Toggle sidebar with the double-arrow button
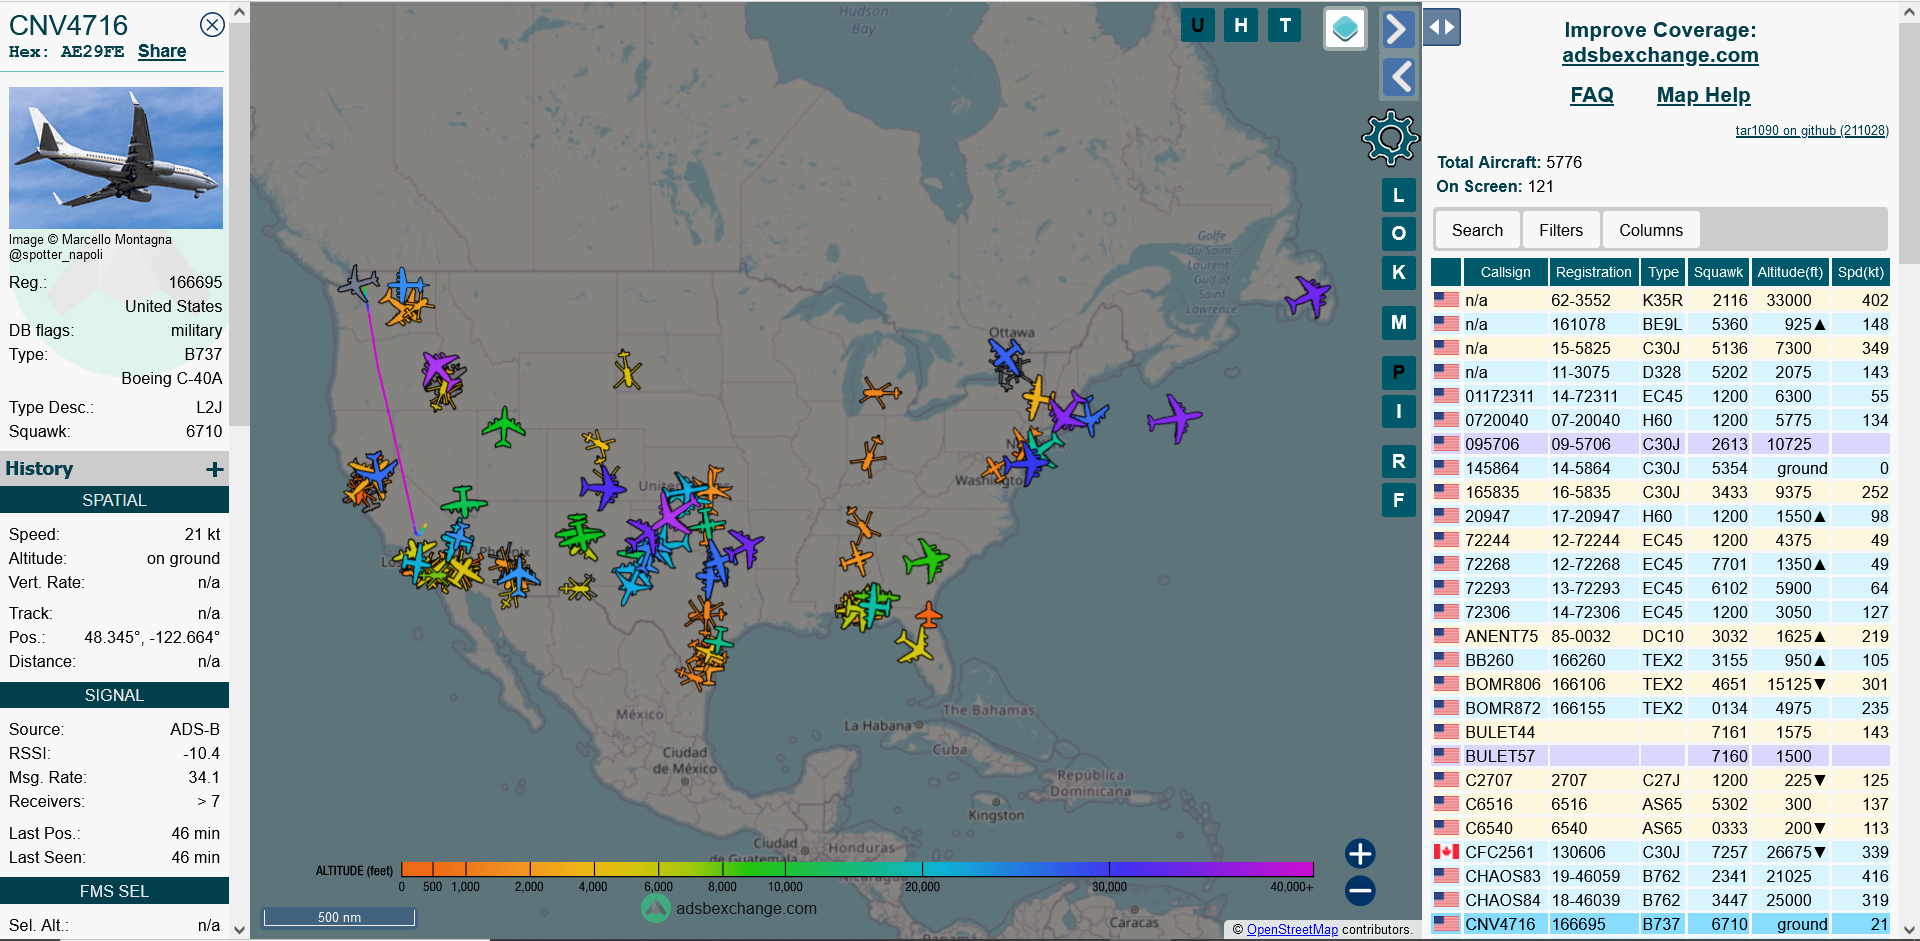The height and width of the screenshot is (941, 1920). tap(1442, 27)
